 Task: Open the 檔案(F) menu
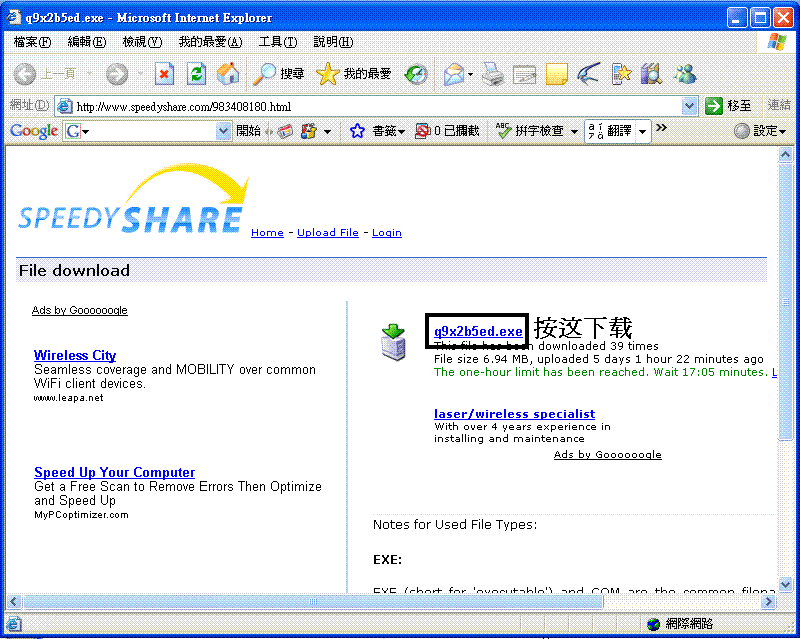[32, 42]
